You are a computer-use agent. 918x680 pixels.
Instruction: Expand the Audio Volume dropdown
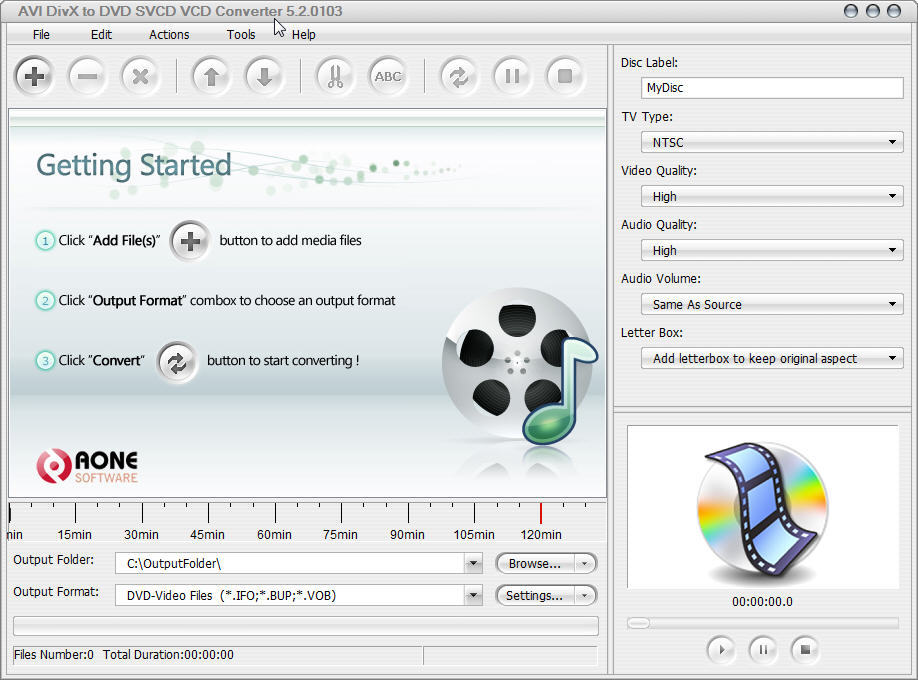pyautogui.click(x=772, y=304)
